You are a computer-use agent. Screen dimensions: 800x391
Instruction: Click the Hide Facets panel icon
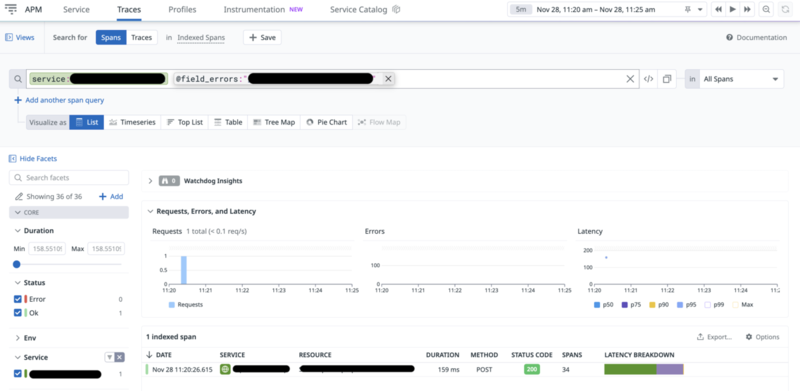(13, 159)
